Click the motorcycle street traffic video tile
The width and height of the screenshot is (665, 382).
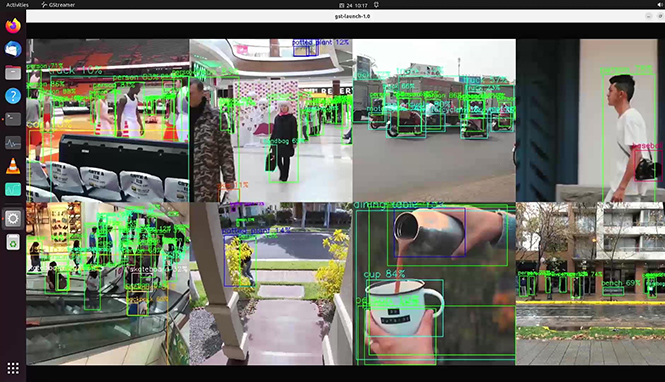click(434, 120)
